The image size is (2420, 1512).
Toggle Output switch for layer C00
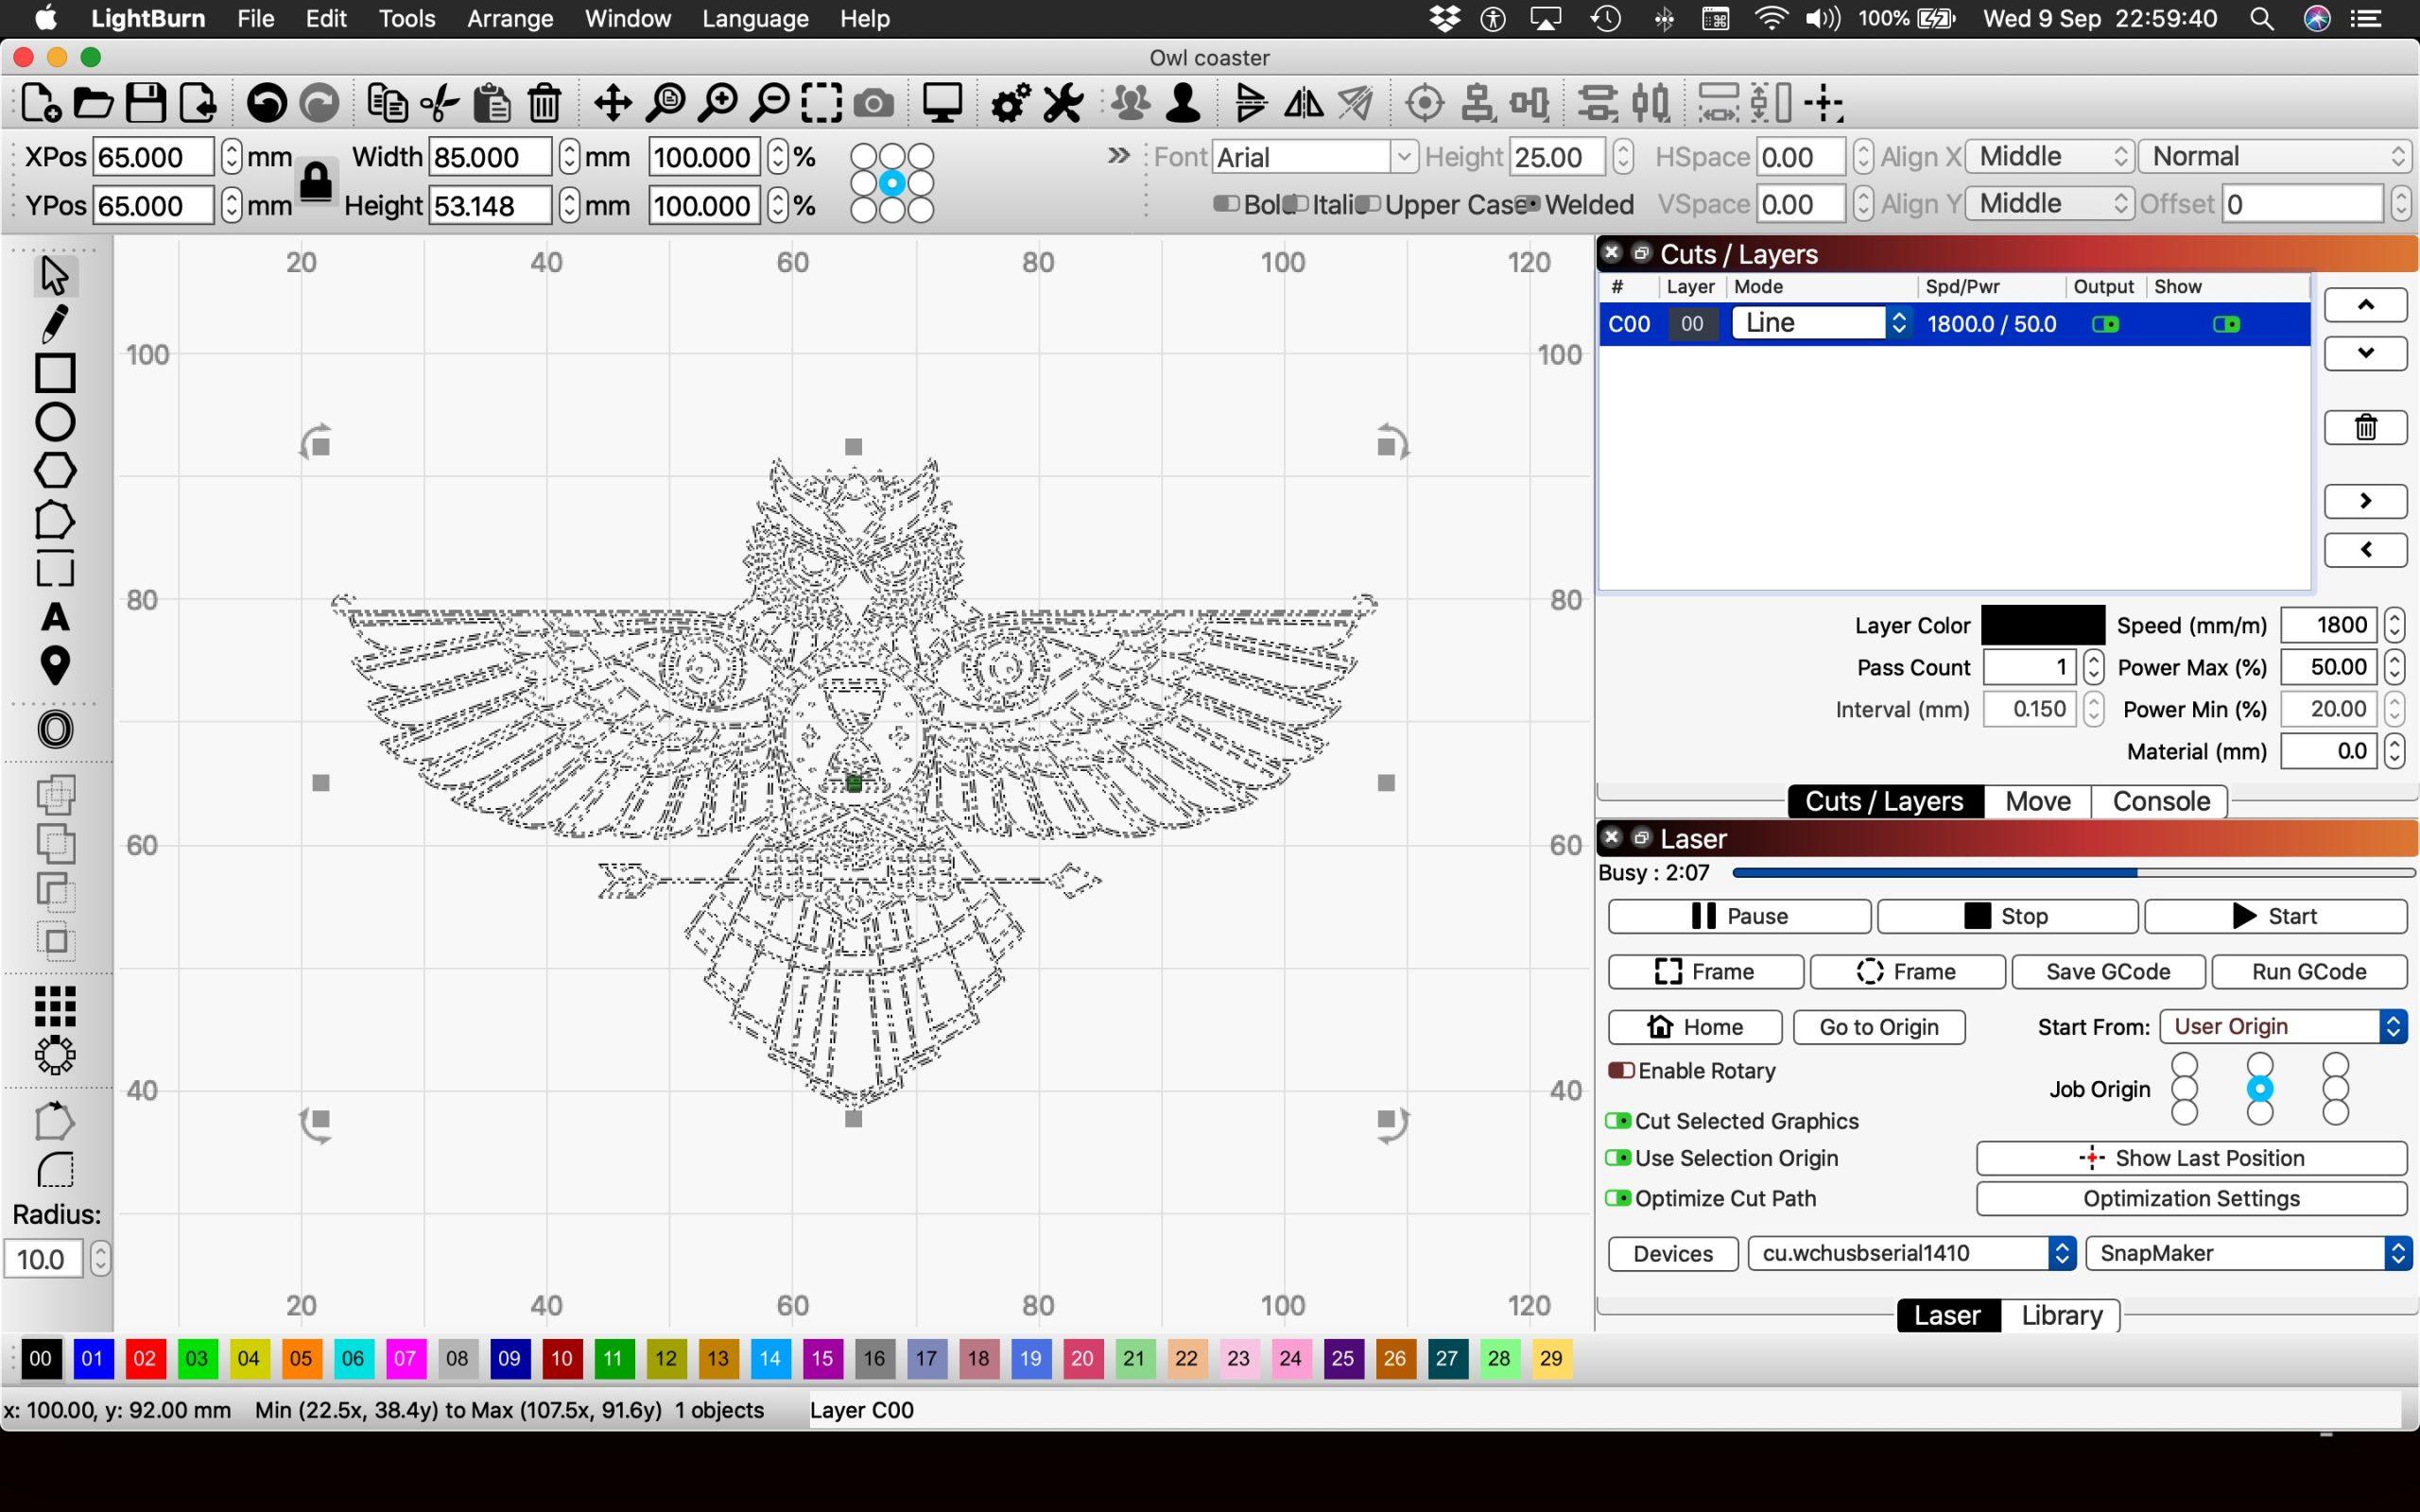[2105, 324]
